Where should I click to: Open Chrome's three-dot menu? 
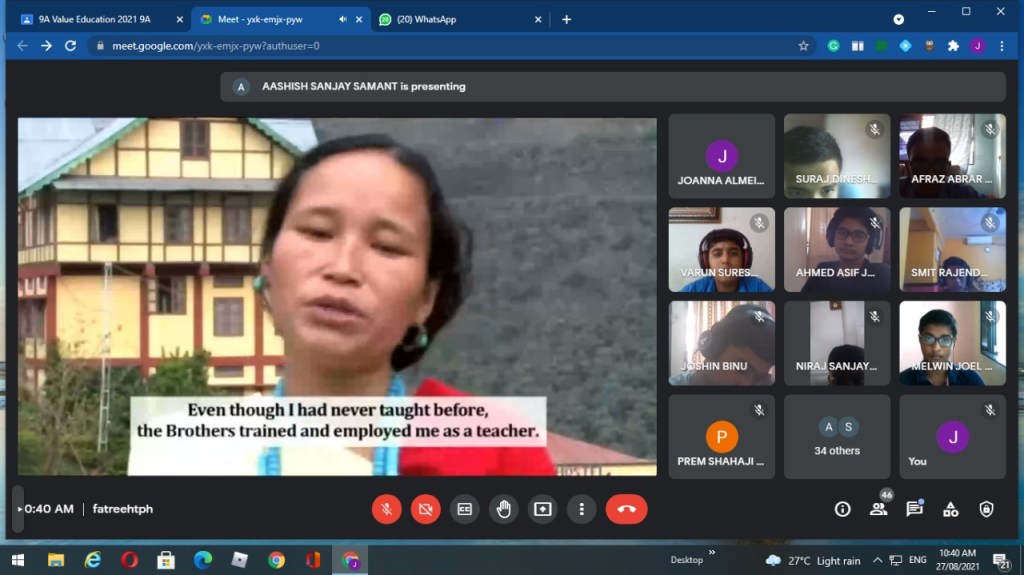tap(1002, 46)
